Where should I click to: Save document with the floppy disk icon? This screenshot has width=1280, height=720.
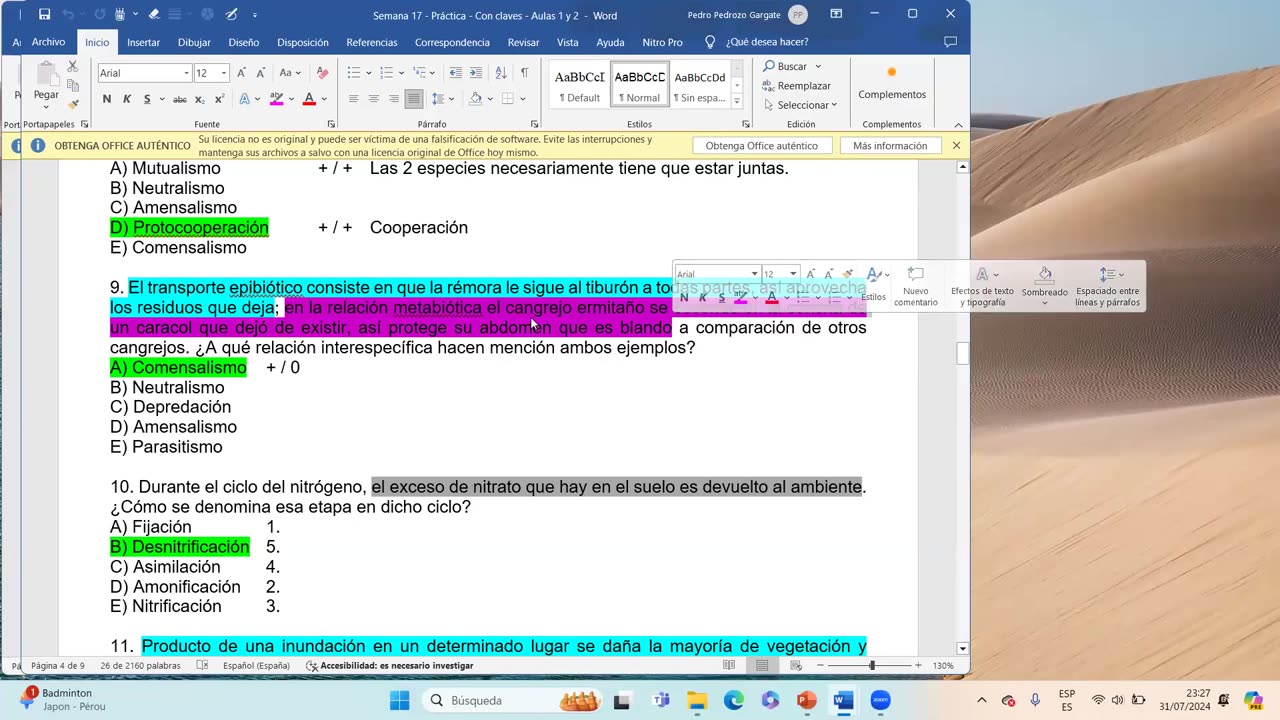(45, 15)
